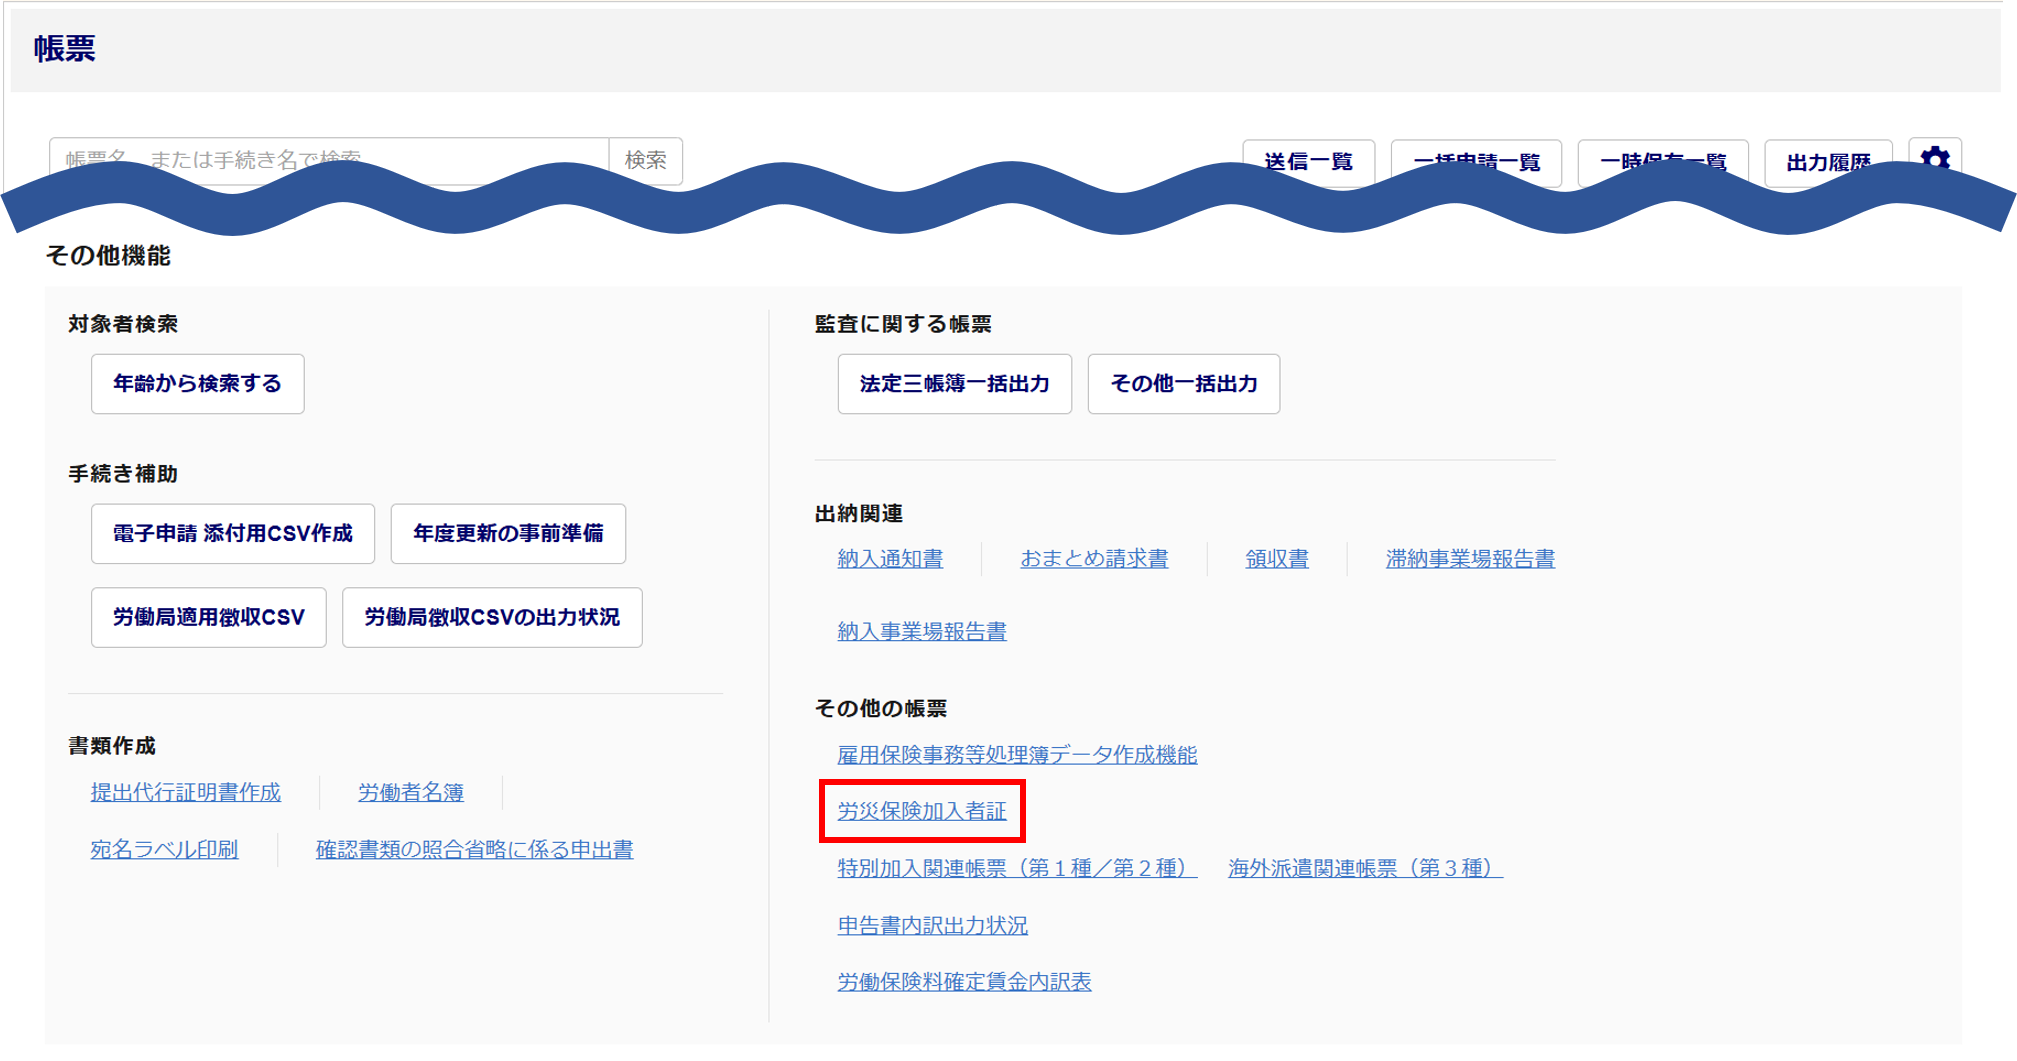This screenshot has height=1061, width=2017.
Task: Open the 出力履歴 history
Action: point(1828,161)
